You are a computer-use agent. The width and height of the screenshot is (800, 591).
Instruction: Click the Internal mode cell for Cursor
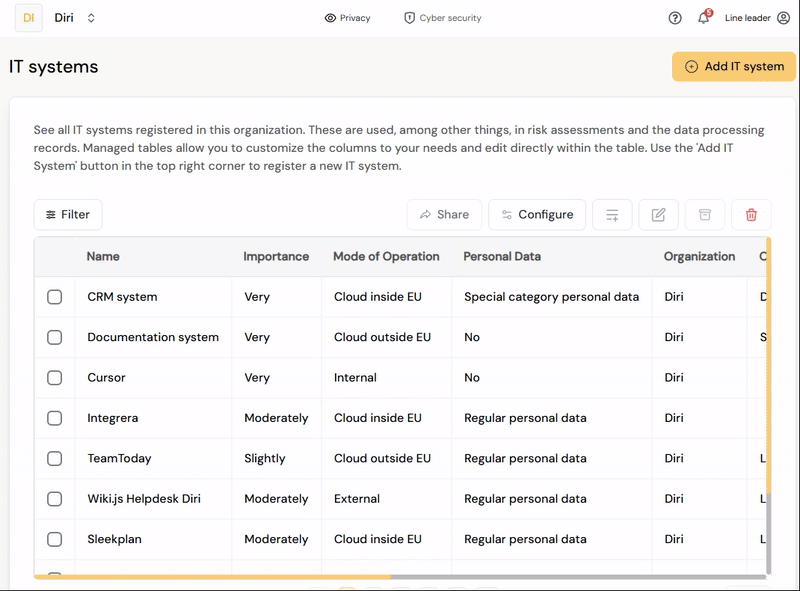386,378
